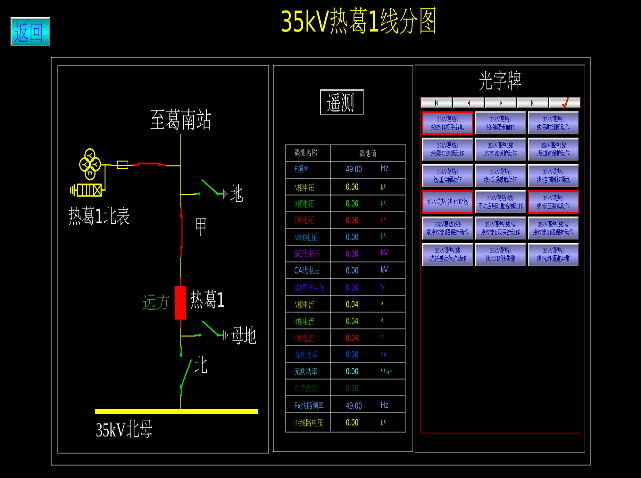Click the red C相电压 0.00 value
The height and width of the screenshot is (478, 641).
352,220
